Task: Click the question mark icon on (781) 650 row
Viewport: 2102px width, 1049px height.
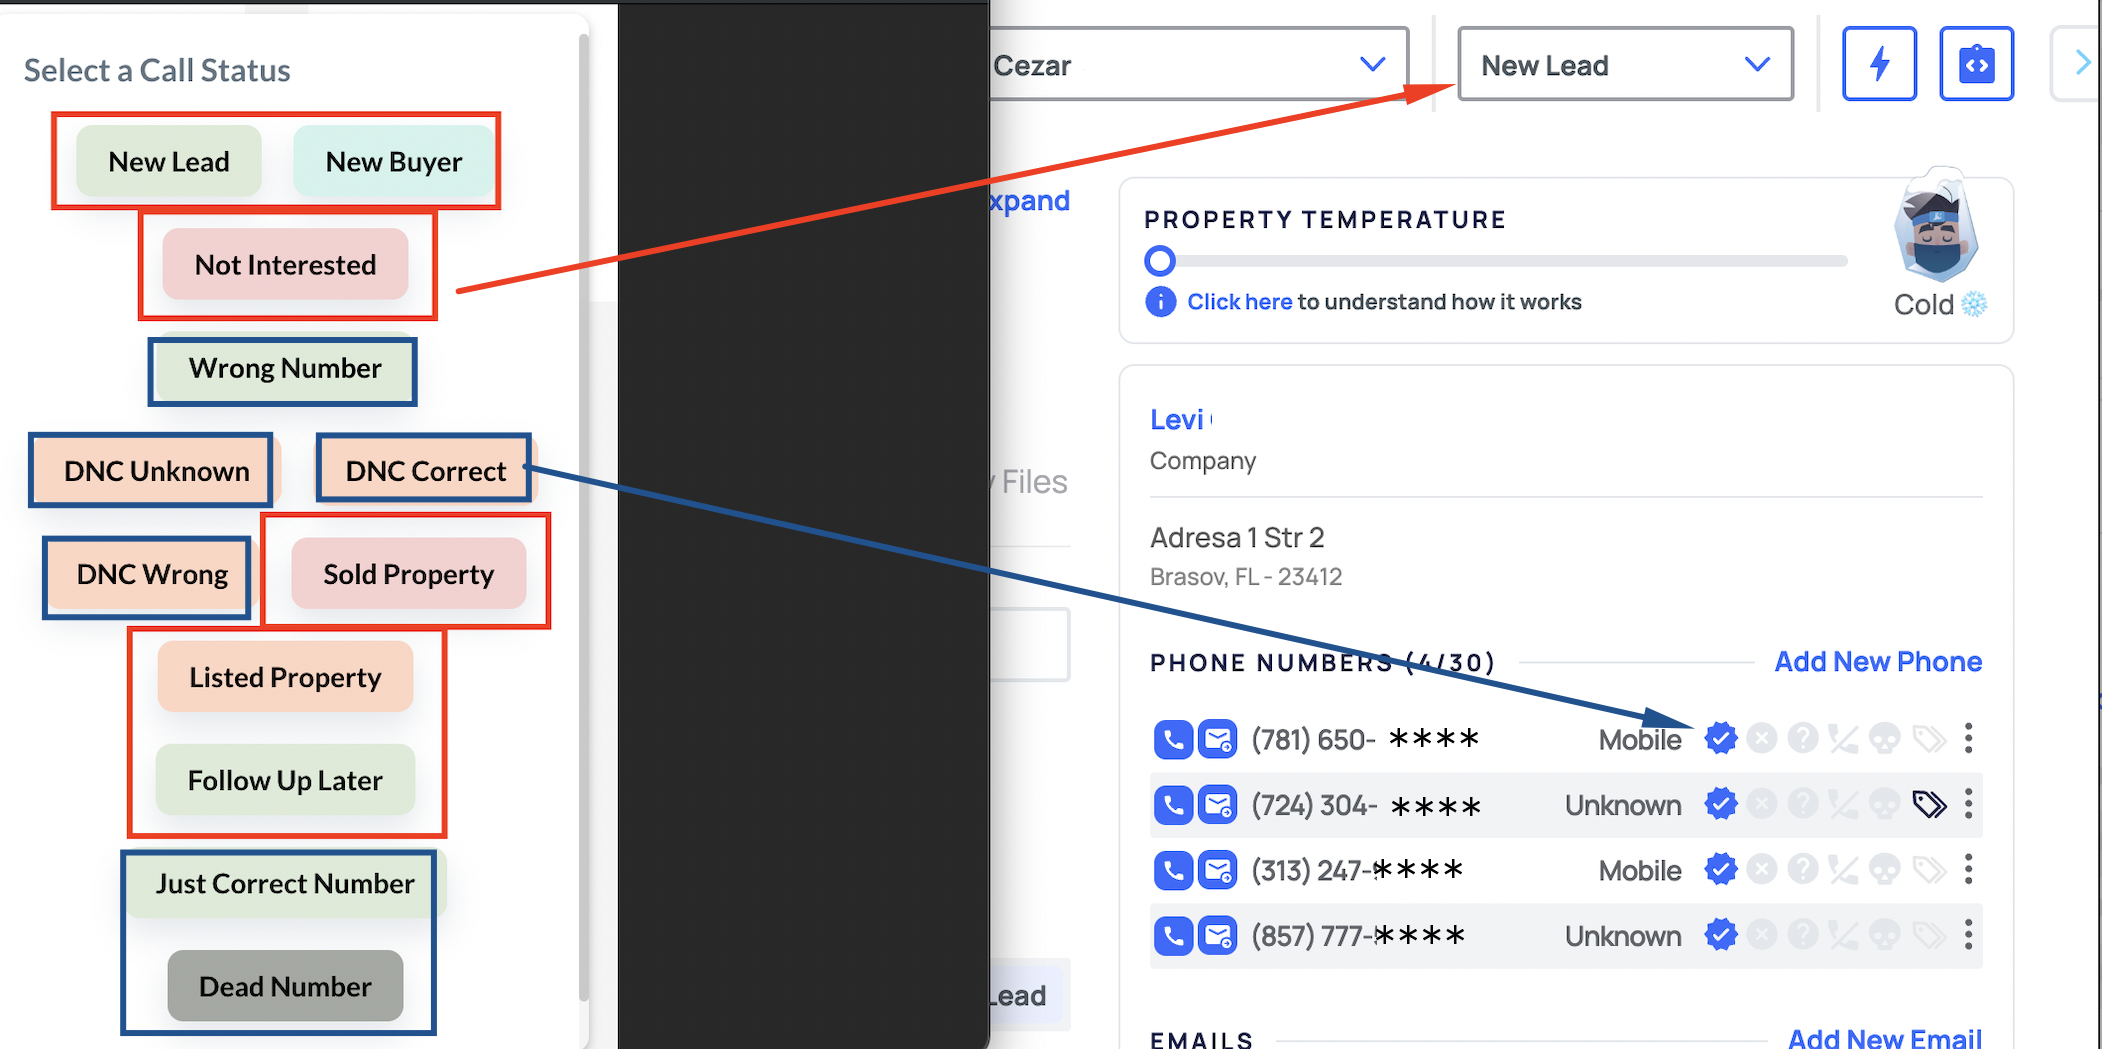Action: pos(1803,739)
